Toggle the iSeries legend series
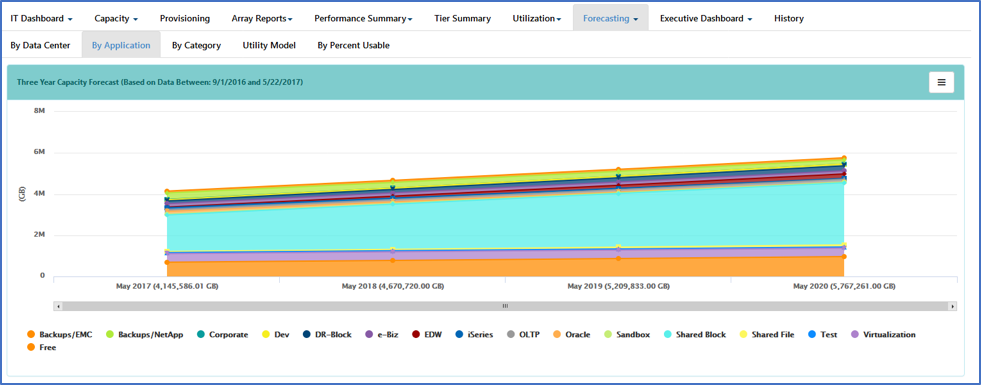981x385 pixels. (x=474, y=335)
